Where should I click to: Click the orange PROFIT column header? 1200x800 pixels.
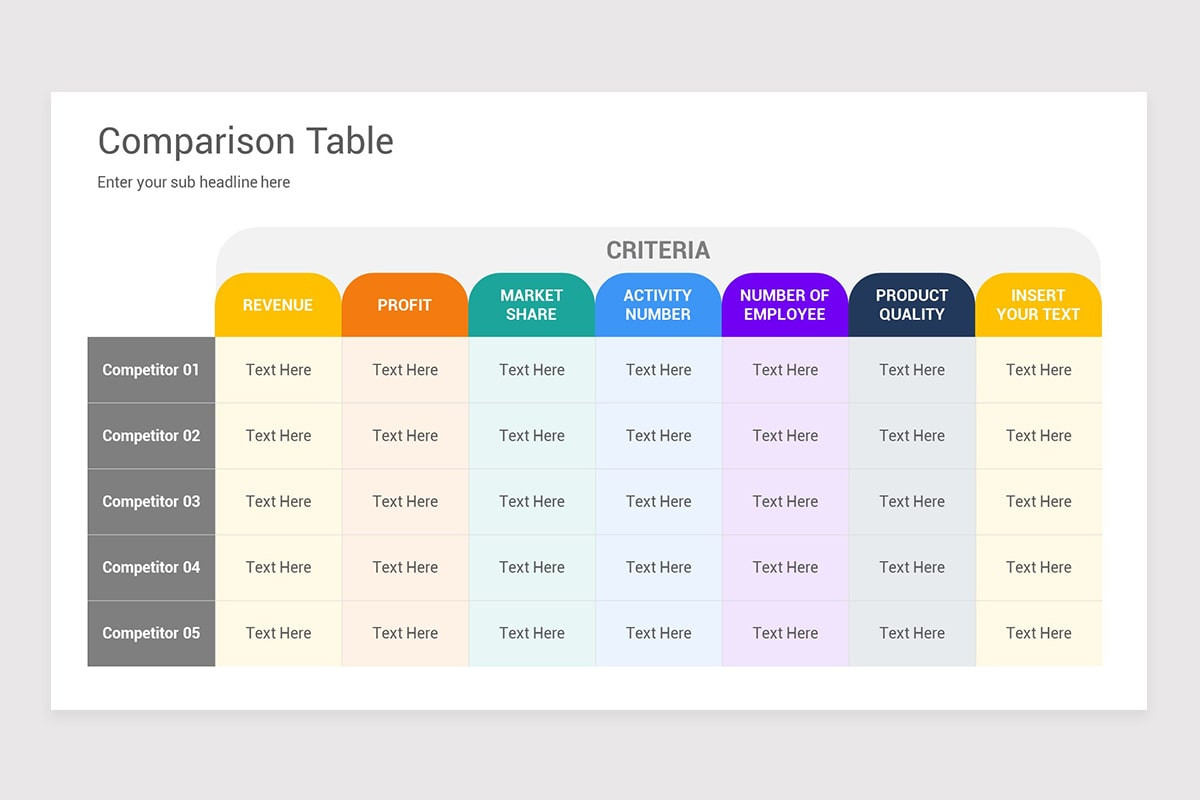(x=405, y=305)
